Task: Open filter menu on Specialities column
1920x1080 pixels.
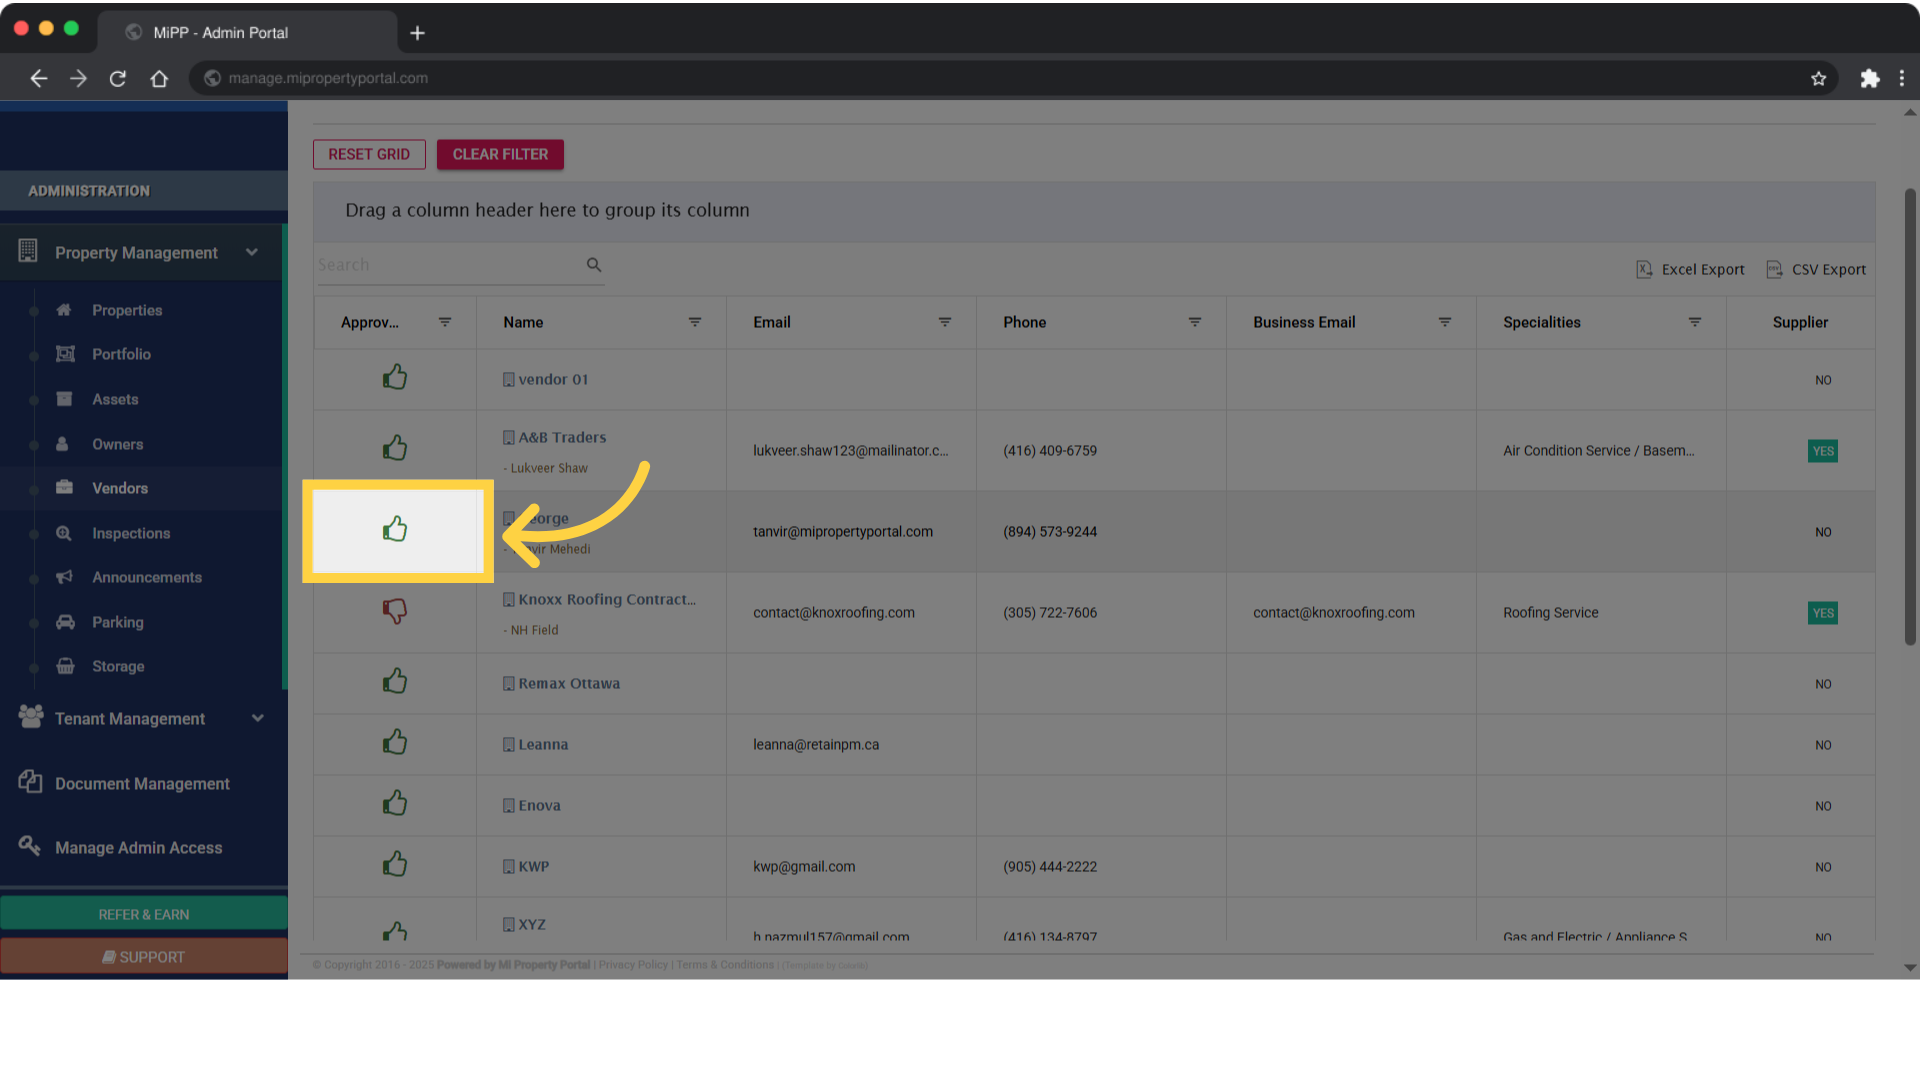Action: (1695, 322)
